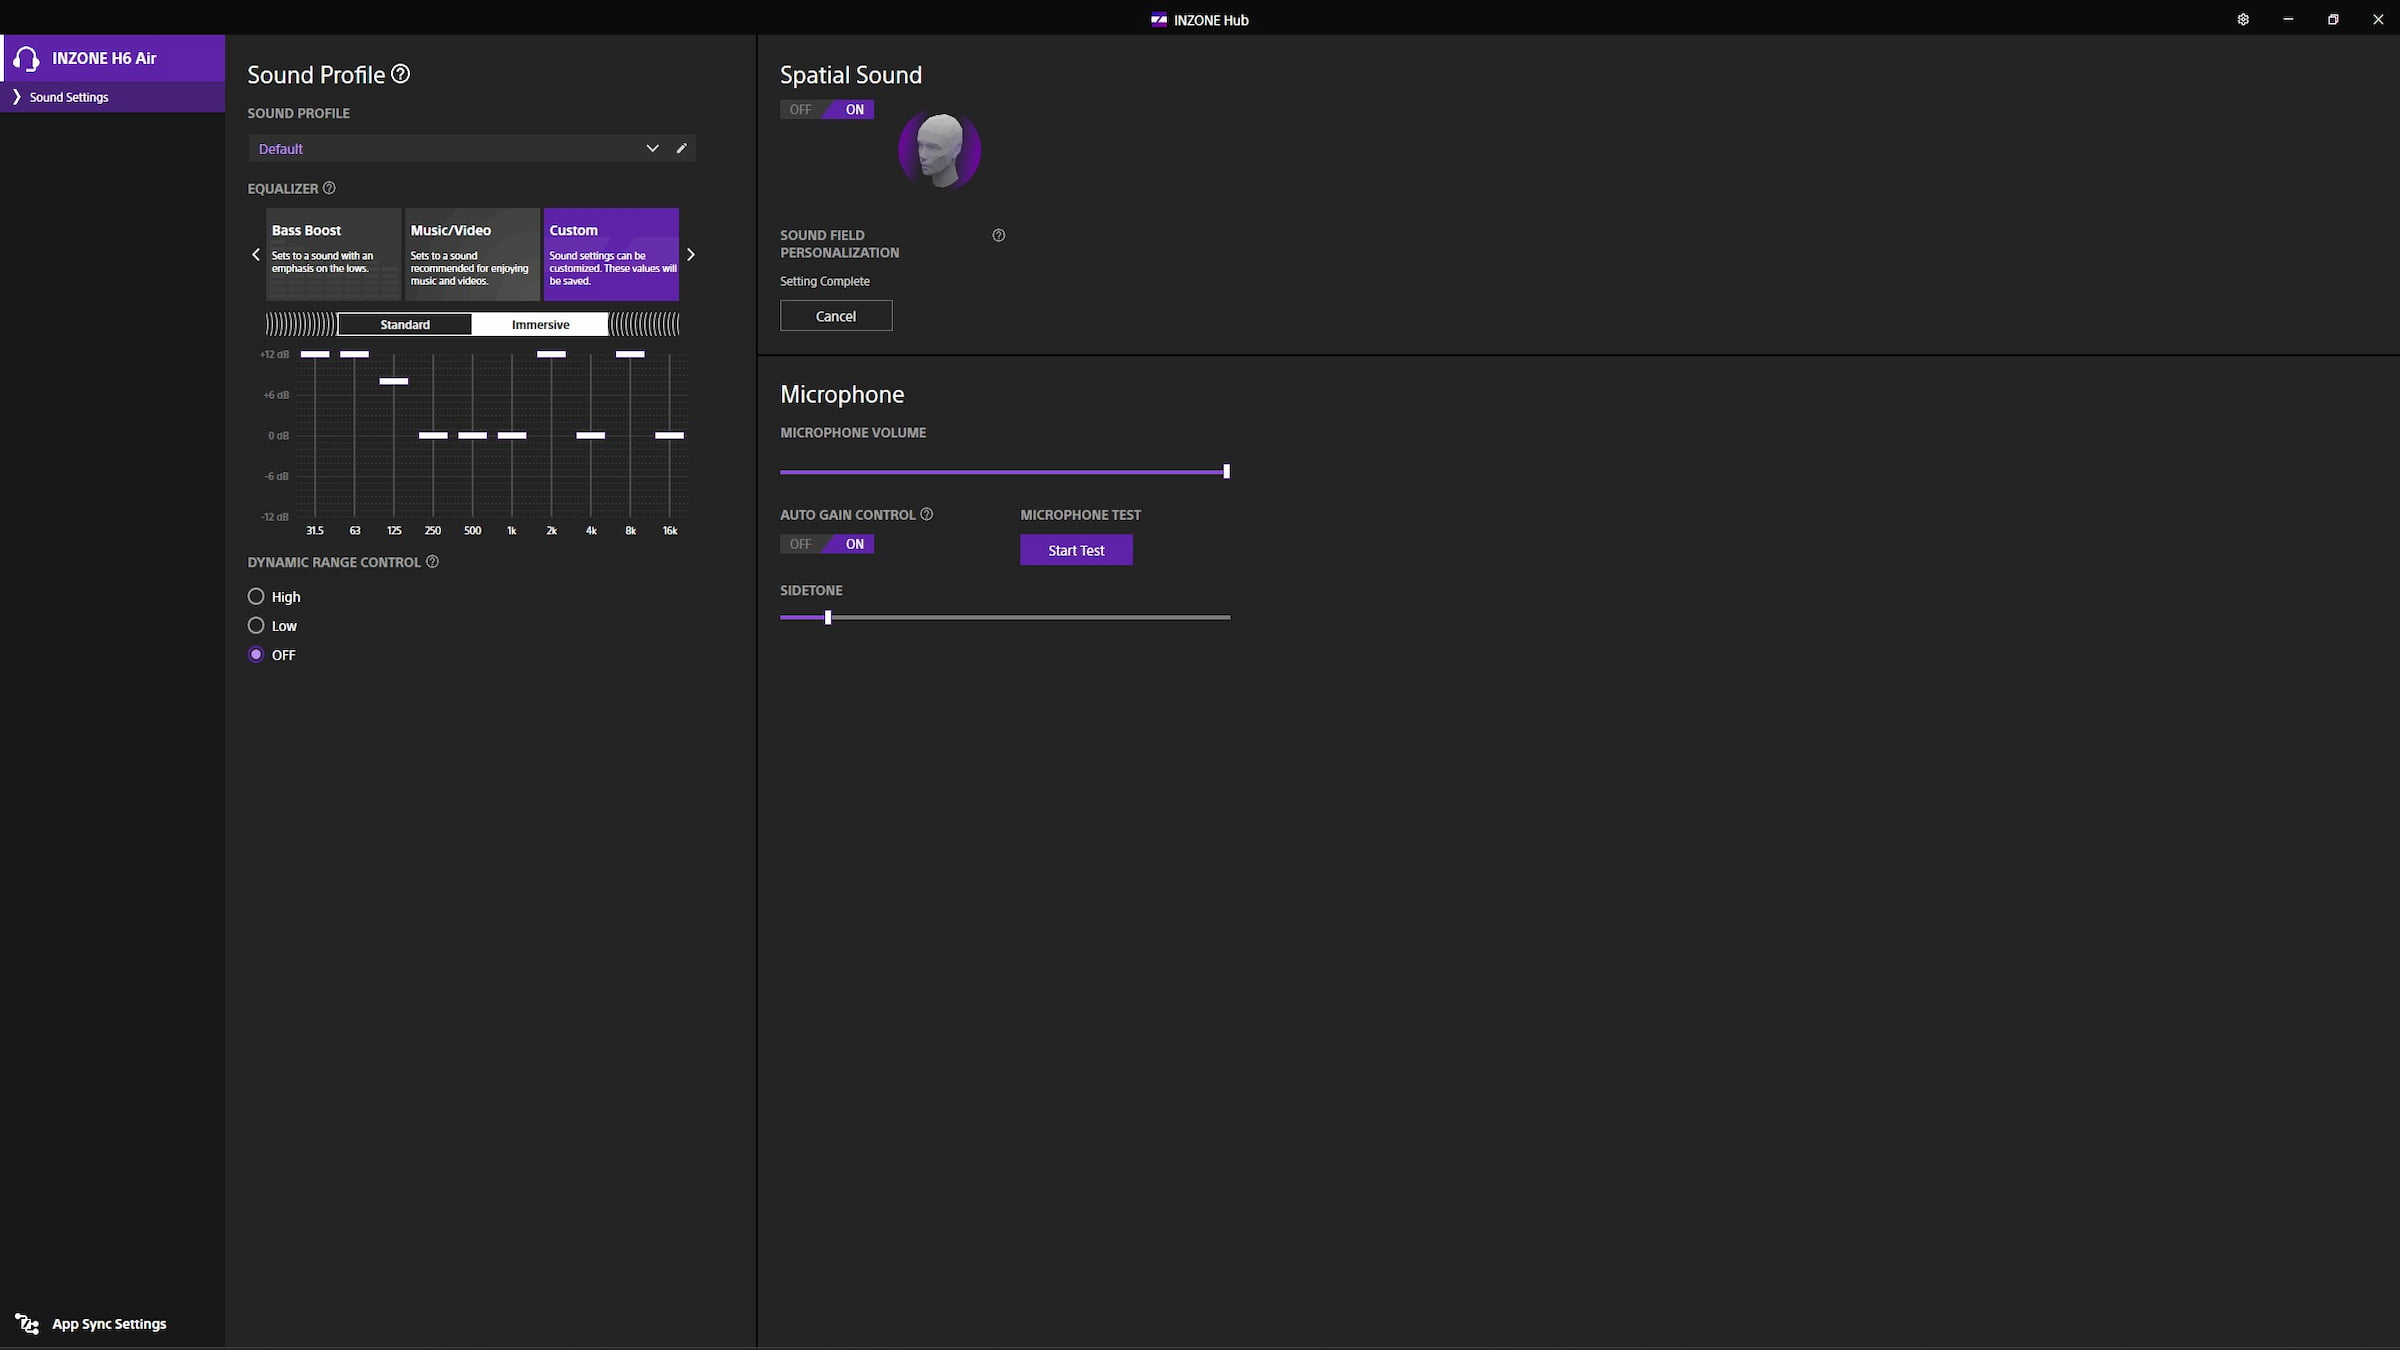Open Sound Field Personalization help icon
Viewport: 2400px width, 1350px height.
click(998, 236)
